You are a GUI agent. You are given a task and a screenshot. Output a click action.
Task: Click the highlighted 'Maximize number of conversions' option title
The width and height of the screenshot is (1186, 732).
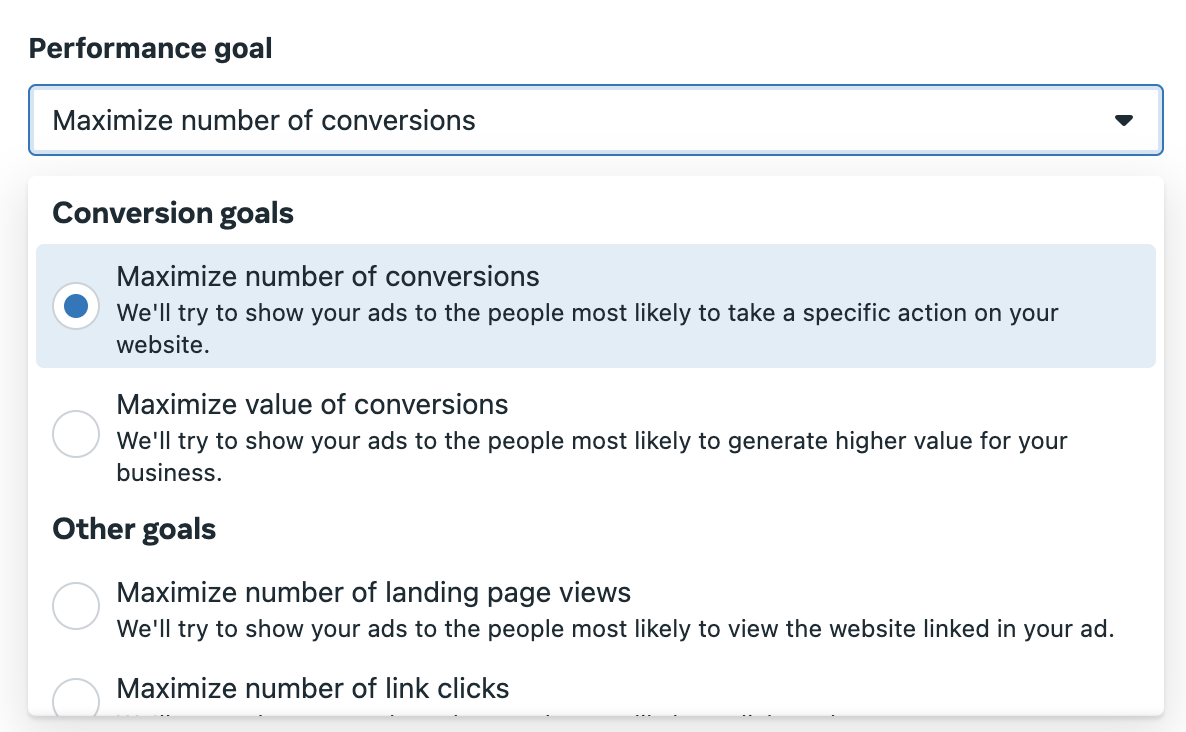point(328,277)
